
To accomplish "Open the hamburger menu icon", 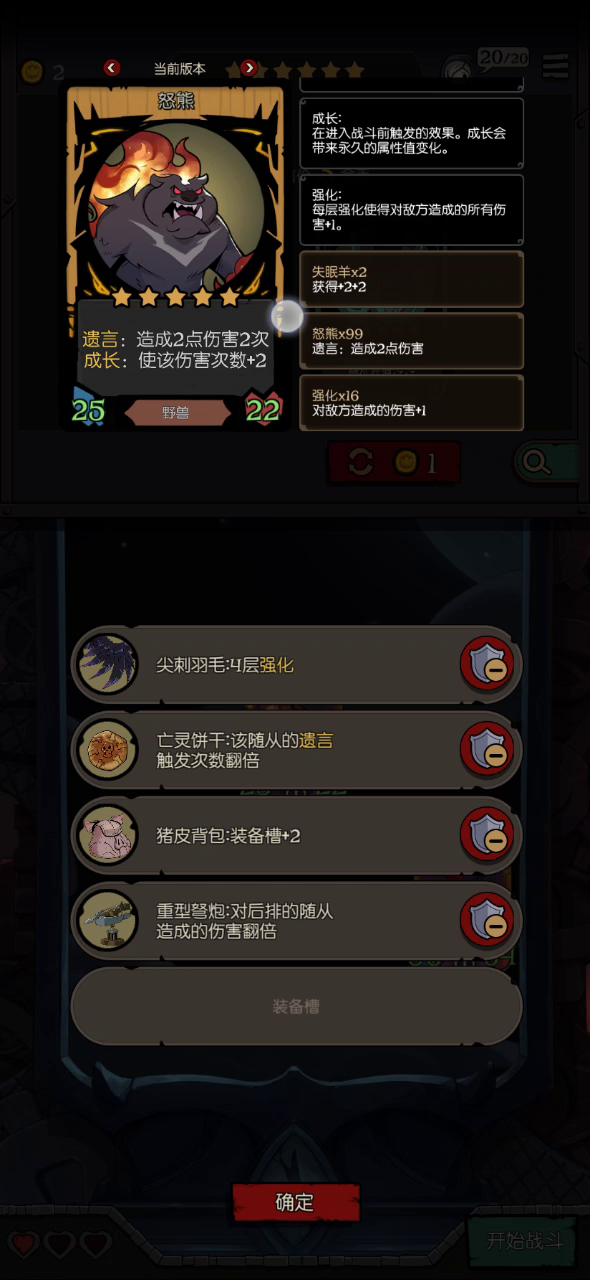I will click(x=555, y=67).
